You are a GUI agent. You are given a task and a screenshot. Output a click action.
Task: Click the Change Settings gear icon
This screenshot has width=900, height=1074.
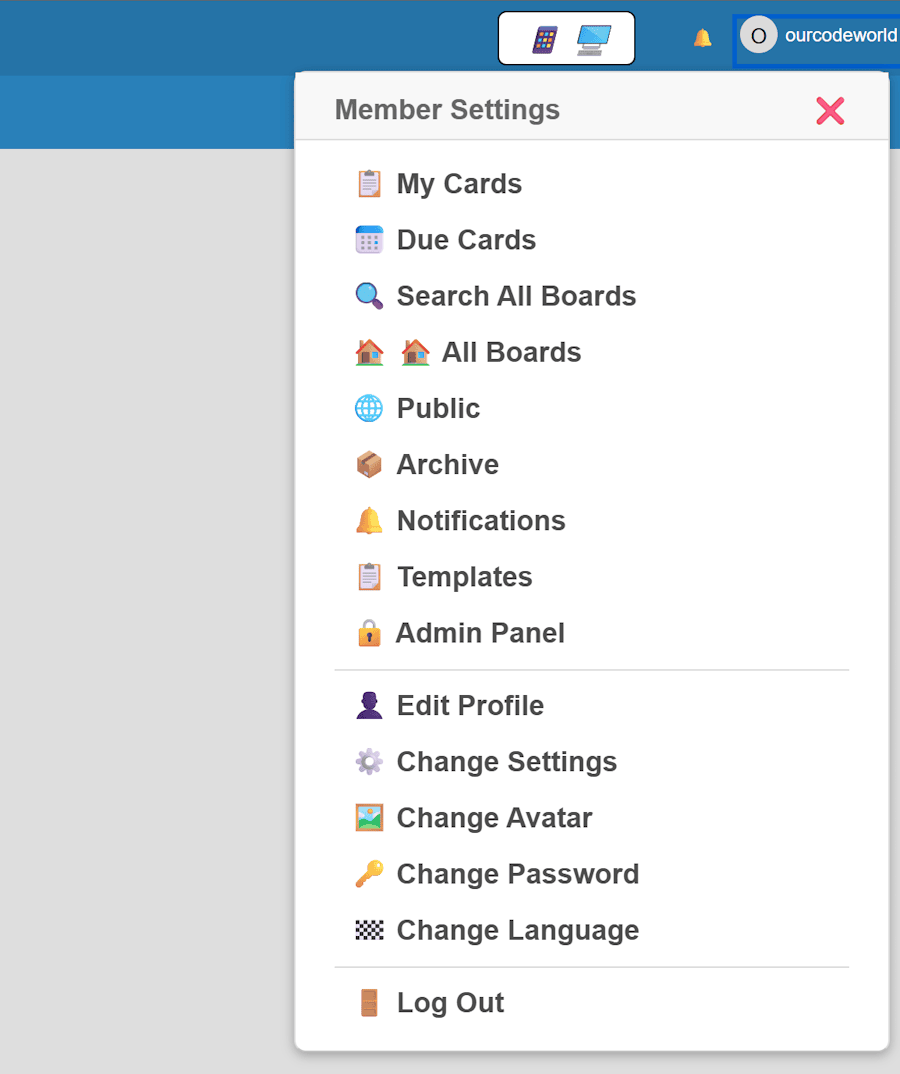click(369, 761)
